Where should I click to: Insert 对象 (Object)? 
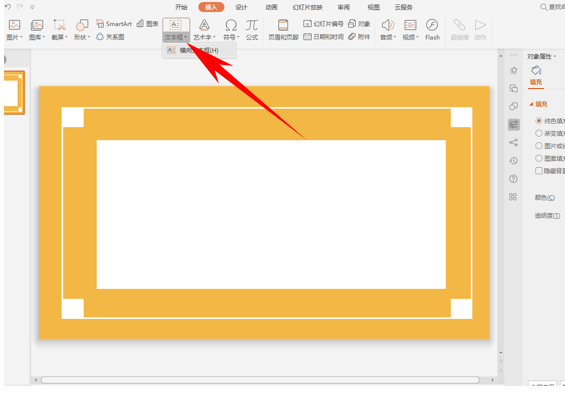click(x=359, y=24)
